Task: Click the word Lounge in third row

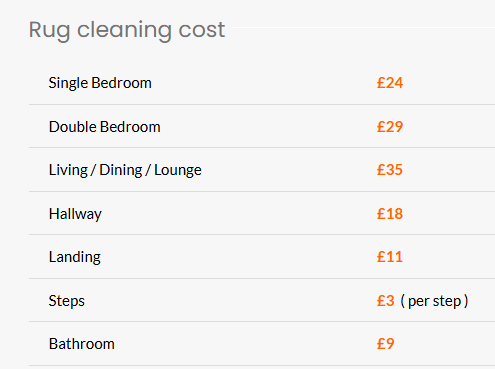Action: (178, 170)
